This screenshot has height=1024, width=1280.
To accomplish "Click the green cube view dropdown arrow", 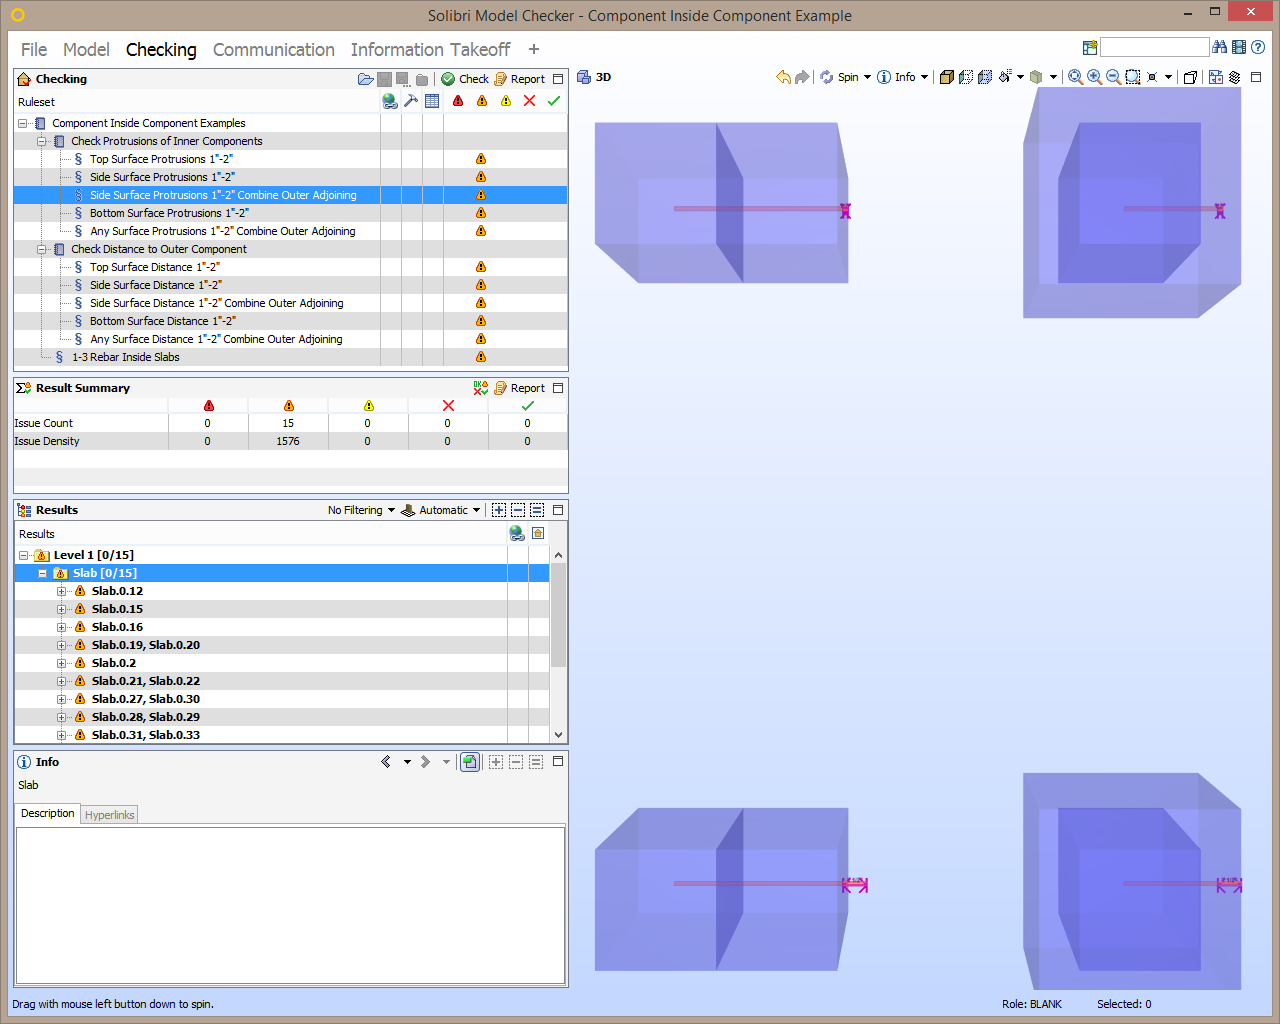I will coord(1053,77).
